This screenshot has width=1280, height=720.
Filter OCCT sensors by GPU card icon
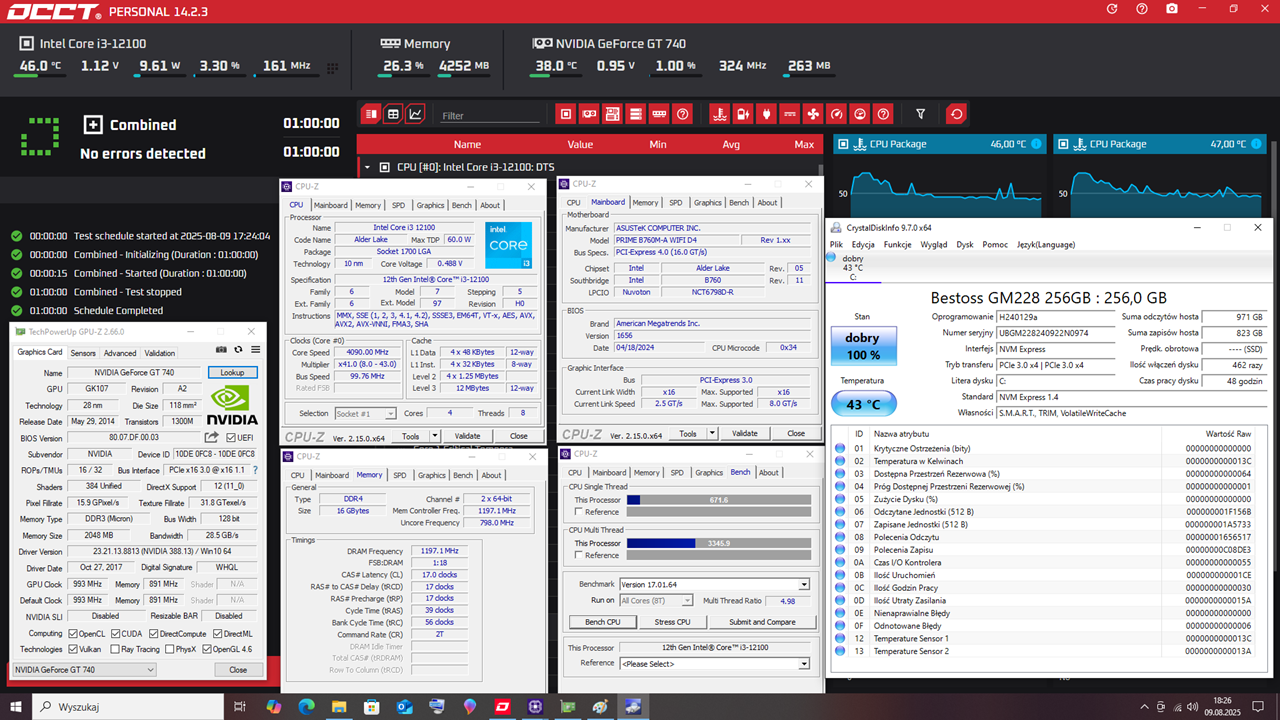[x=589, y=114]
